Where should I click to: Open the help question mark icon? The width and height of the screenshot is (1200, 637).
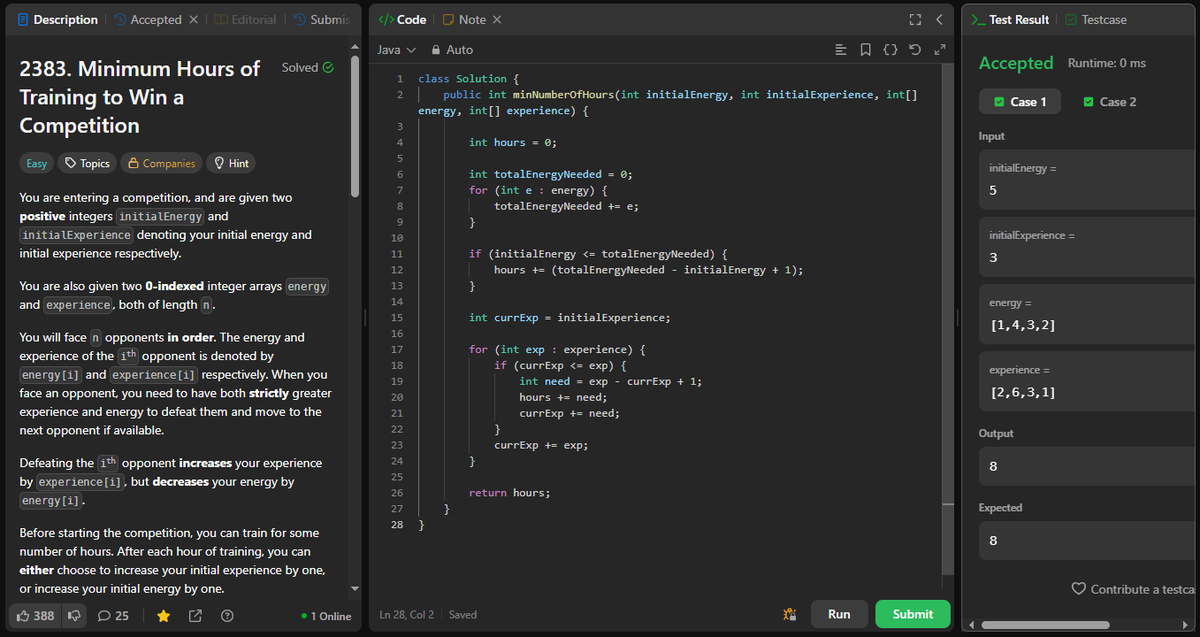(227, 615)
